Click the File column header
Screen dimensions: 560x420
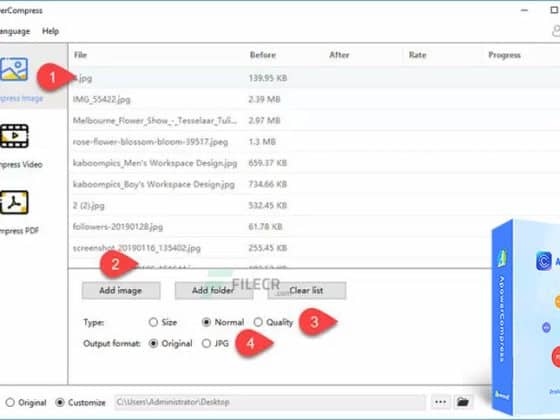(x=80, y=55)
